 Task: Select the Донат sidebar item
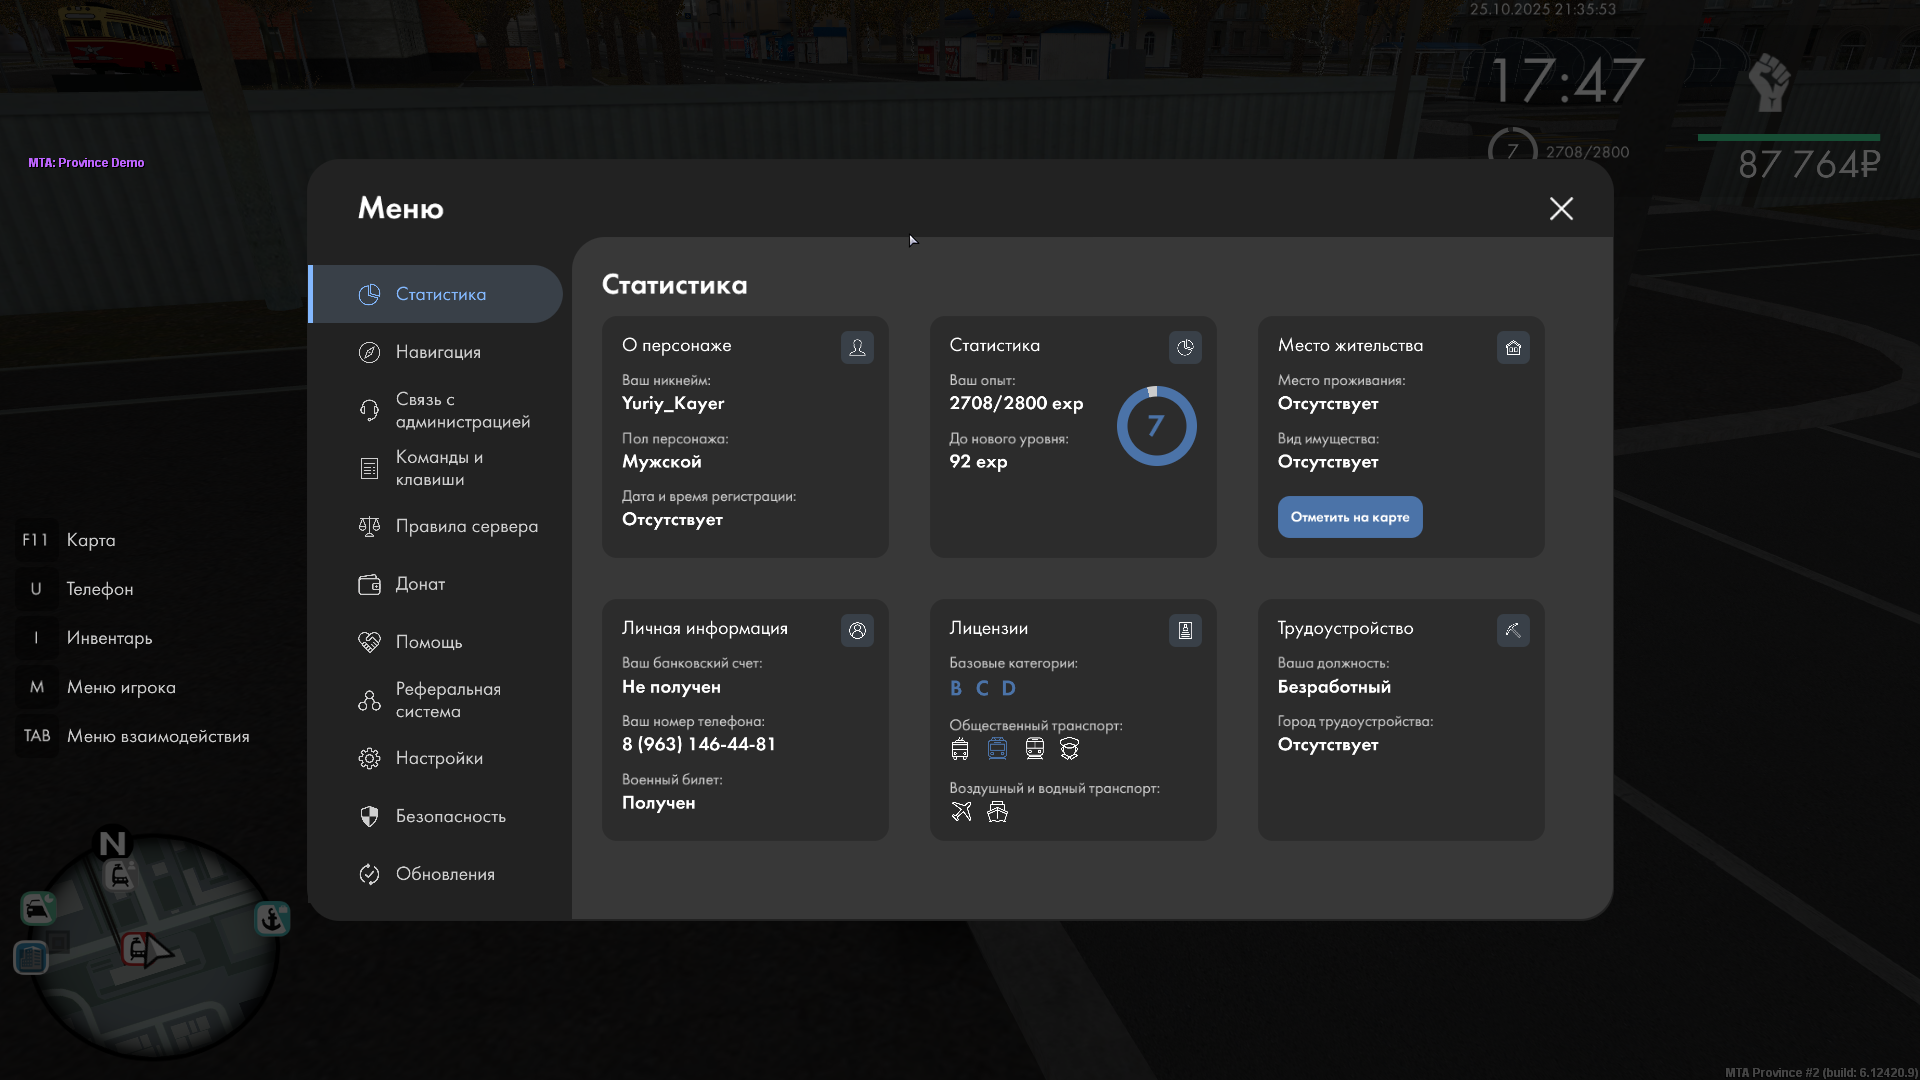[420, 584]
